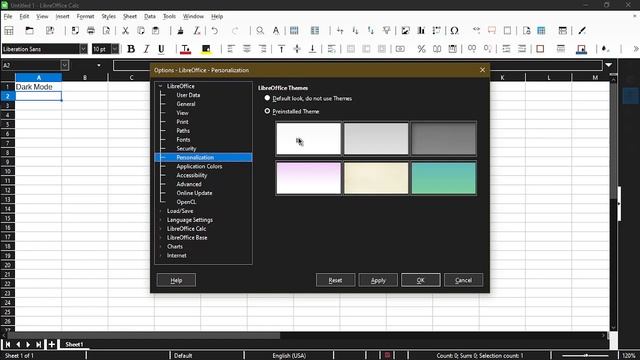
Task: Choose the white preinstalled theme swatch
Action: click(309, 139)
